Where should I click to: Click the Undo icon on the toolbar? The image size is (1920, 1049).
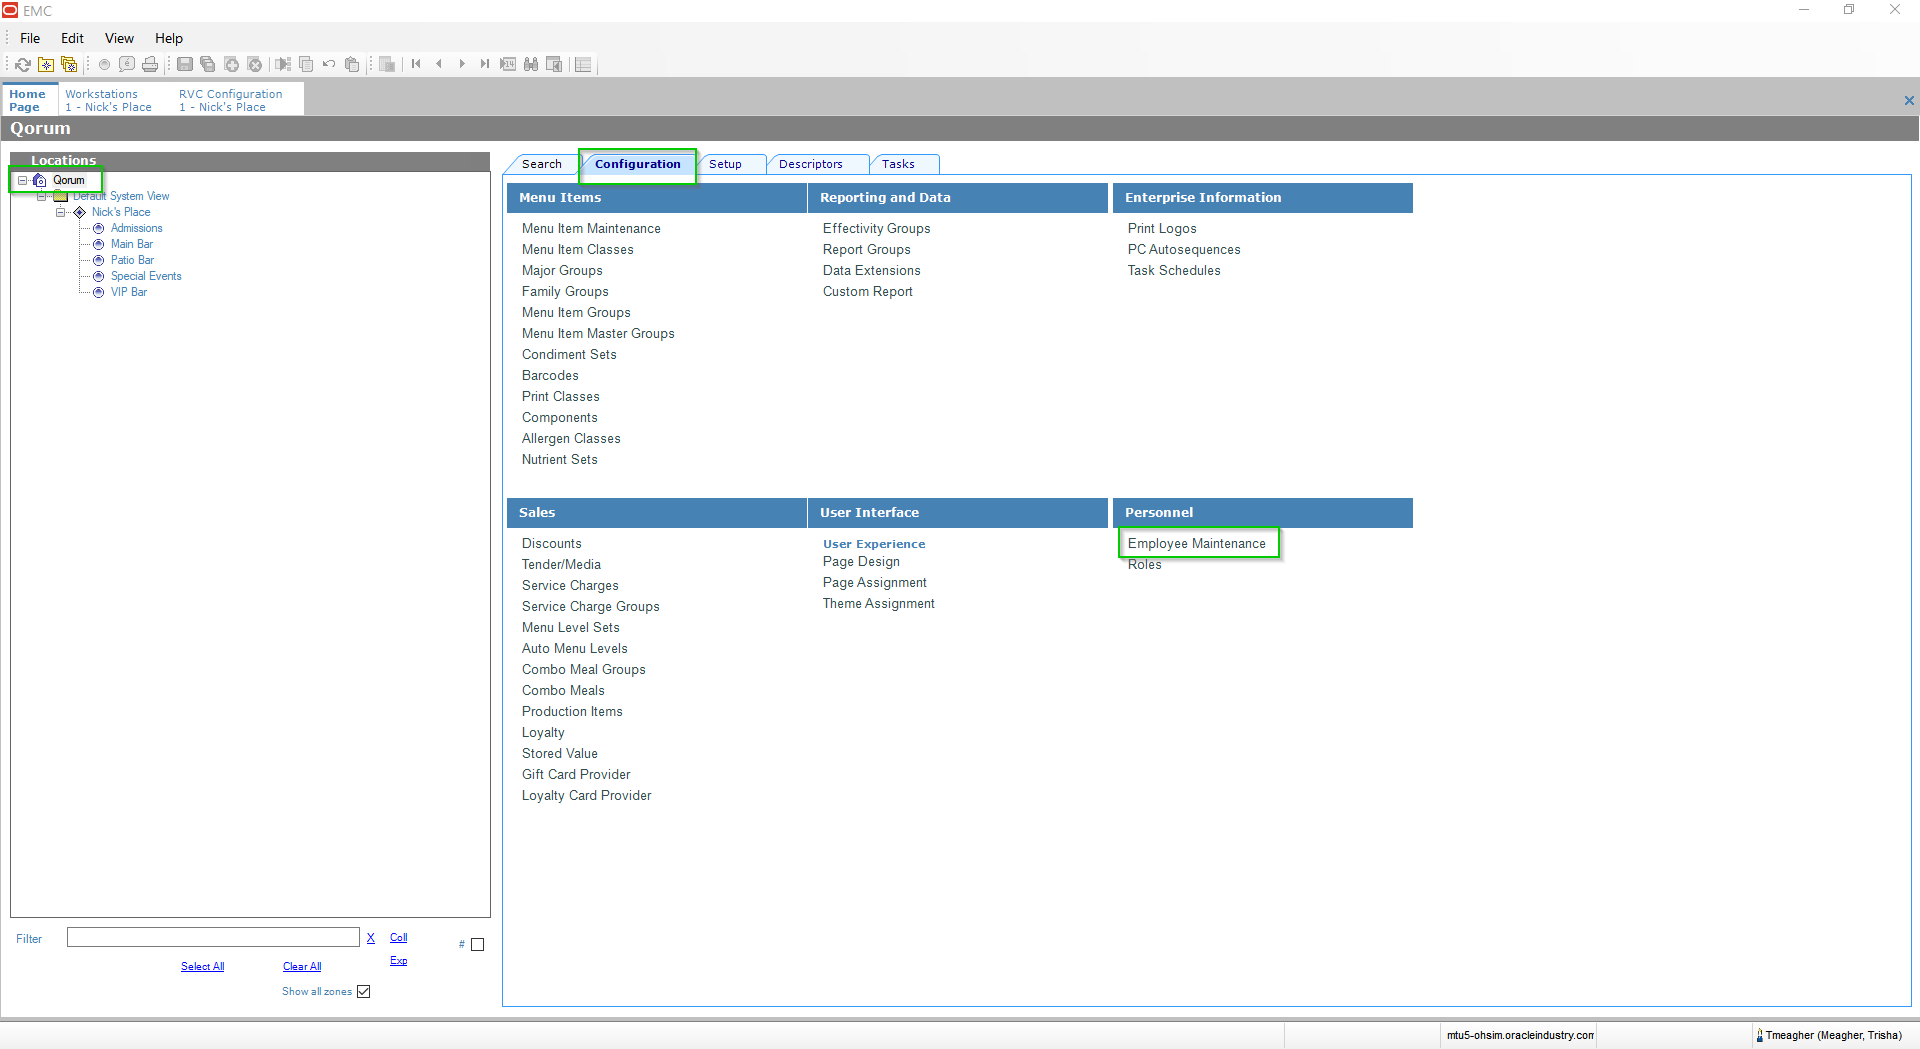[x=329, y=64]
